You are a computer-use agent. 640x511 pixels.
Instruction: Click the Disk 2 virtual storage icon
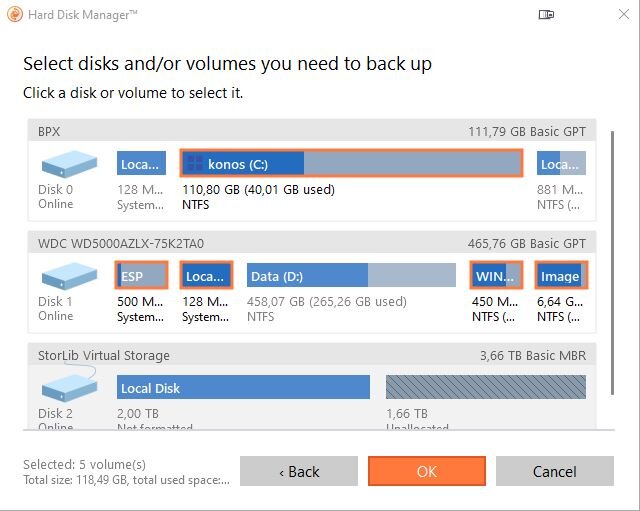click(x=69, y=386)
